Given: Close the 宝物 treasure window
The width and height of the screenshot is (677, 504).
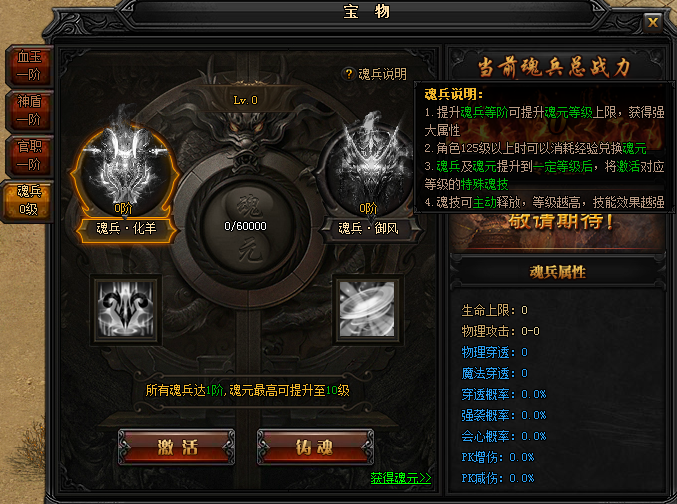Looking at the screenshot, I should (653, 22).
